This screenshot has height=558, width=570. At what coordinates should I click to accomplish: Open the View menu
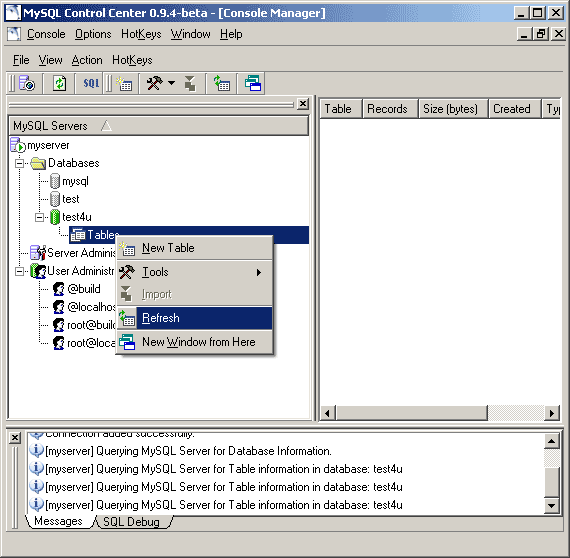tap(51, 60)
